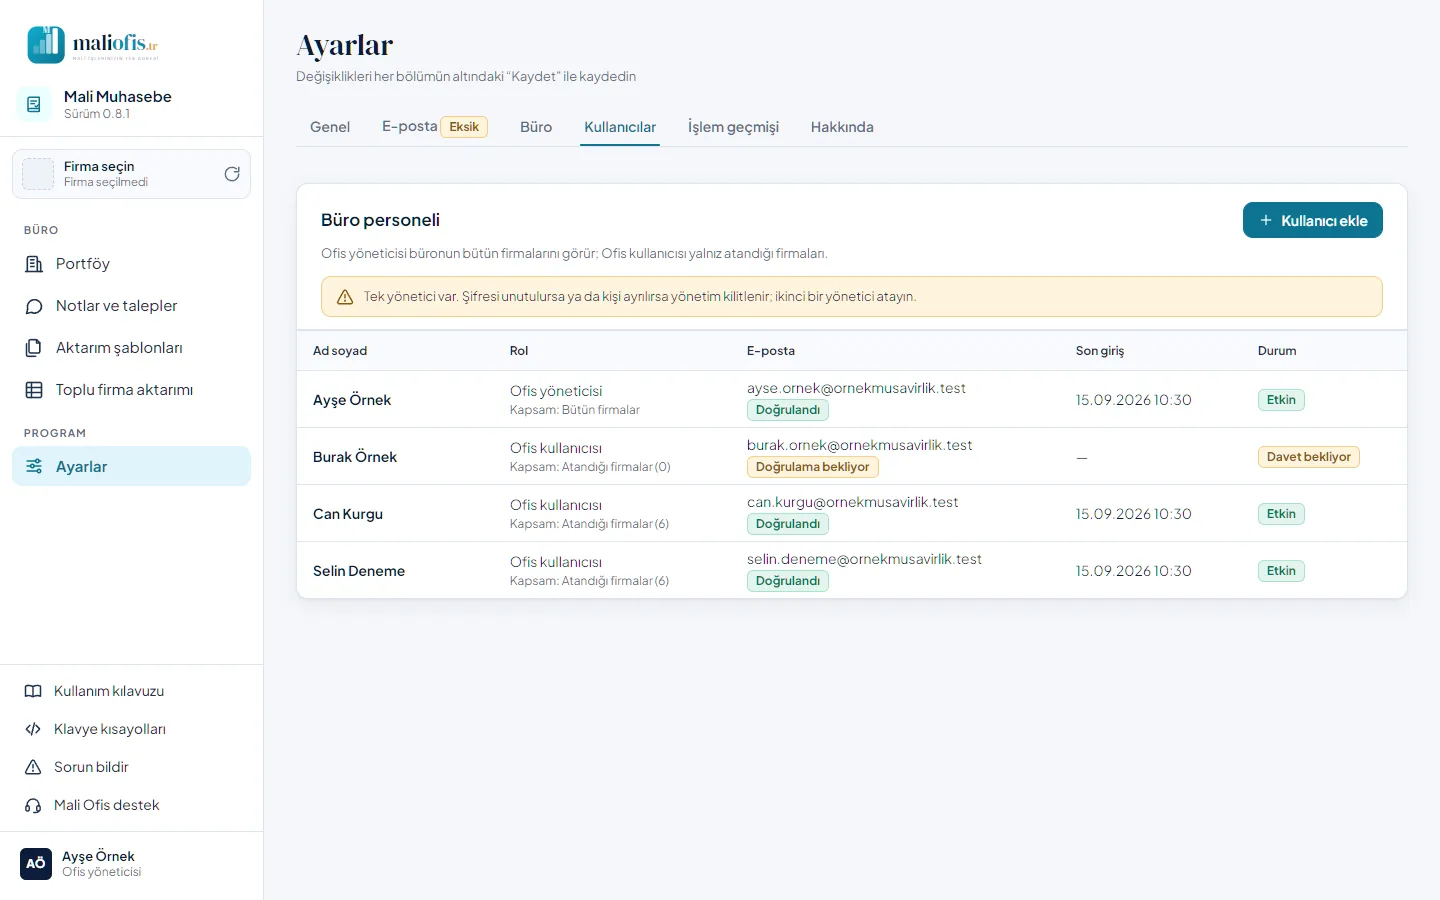
Task: Click Etkin badge in Selin Deneme row
Action: click(1281, 571)
